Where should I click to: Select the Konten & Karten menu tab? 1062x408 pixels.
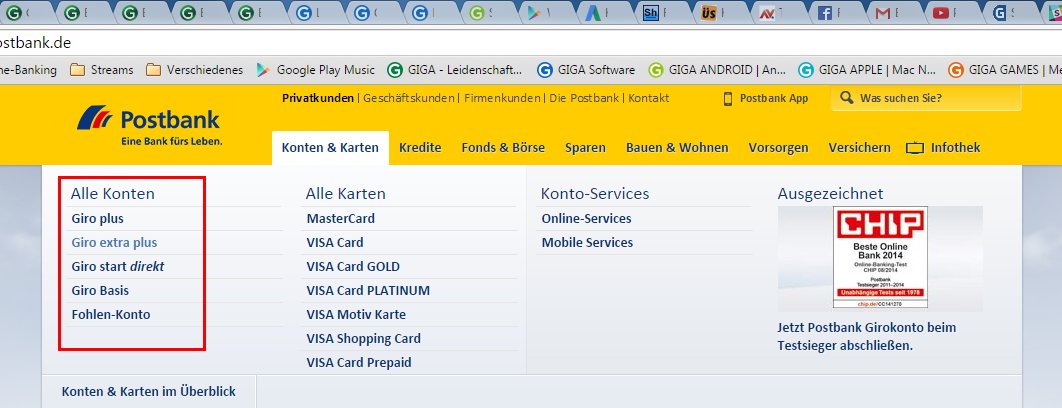click(x=331, y=148)
